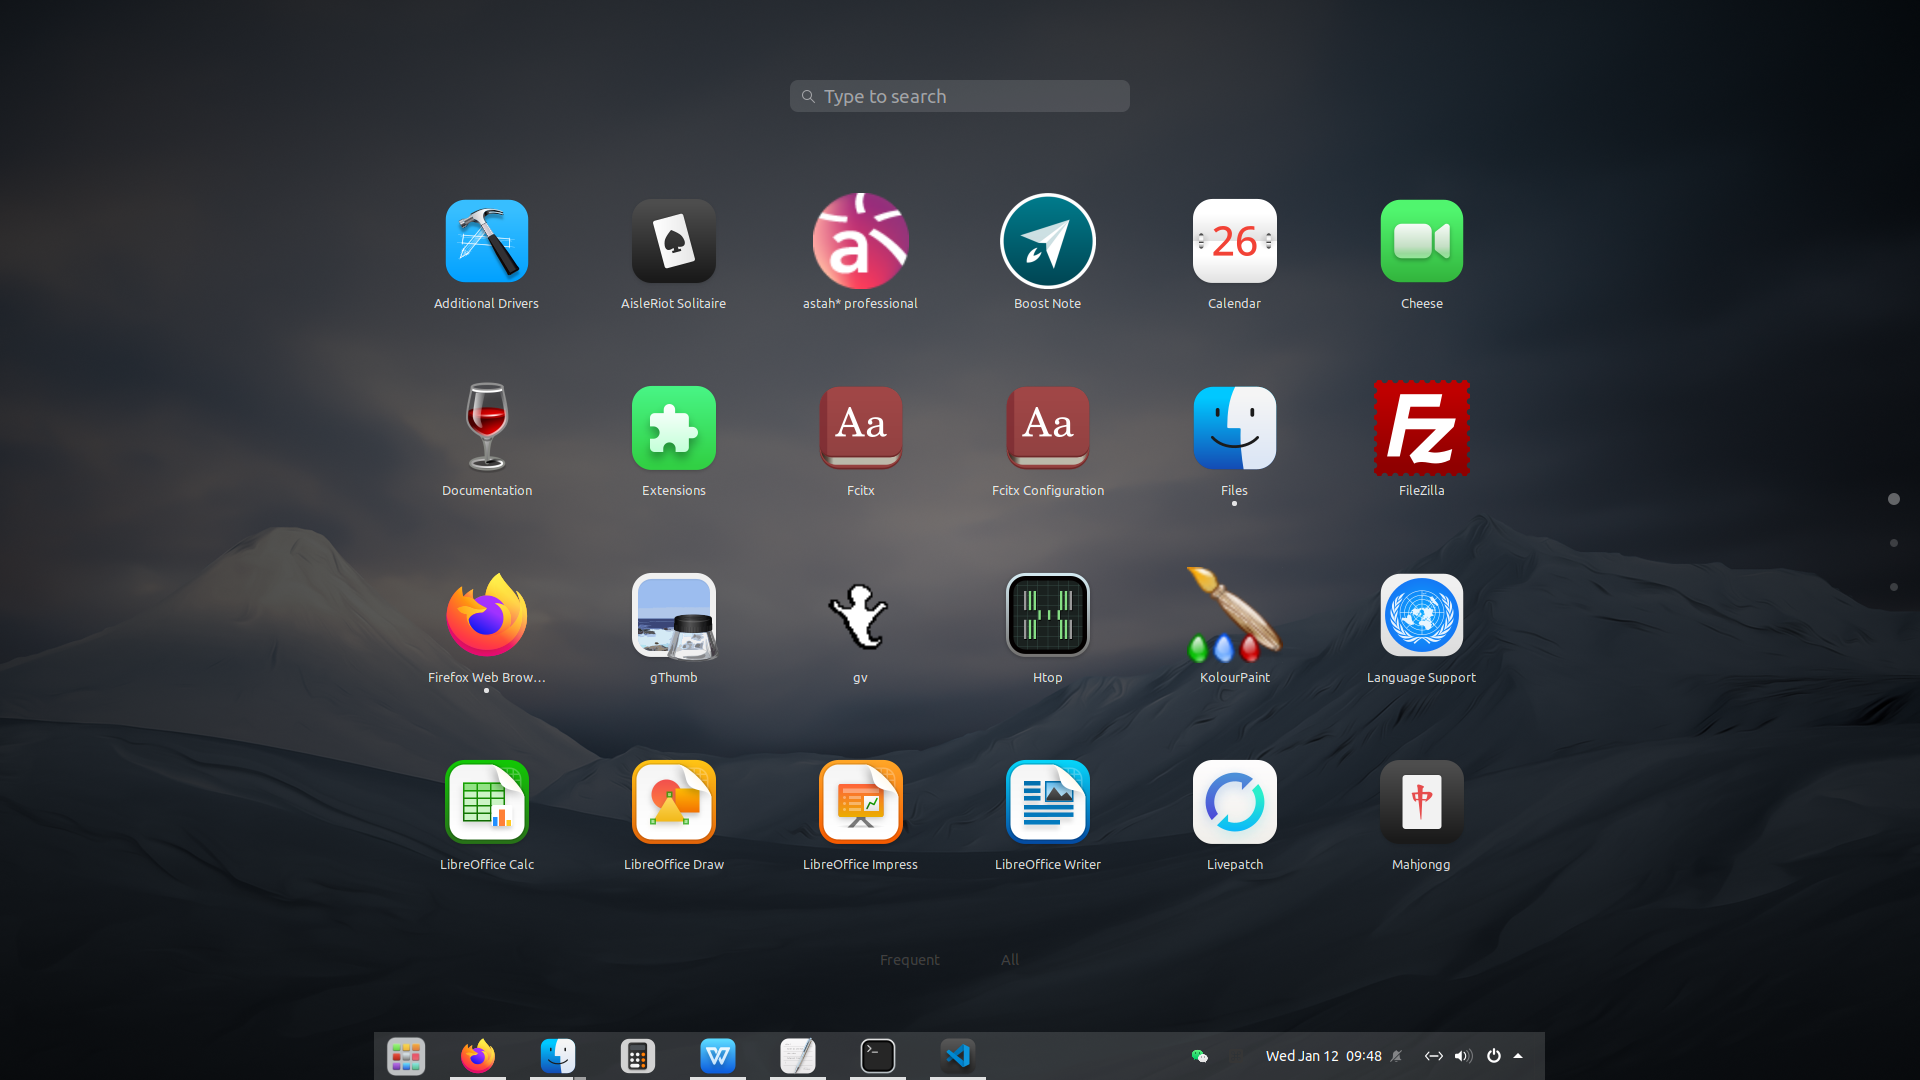The width and height of the screenshot is (1920, 1080).
Task: Launch the KolourPaint app
Action: point(1234,615)
